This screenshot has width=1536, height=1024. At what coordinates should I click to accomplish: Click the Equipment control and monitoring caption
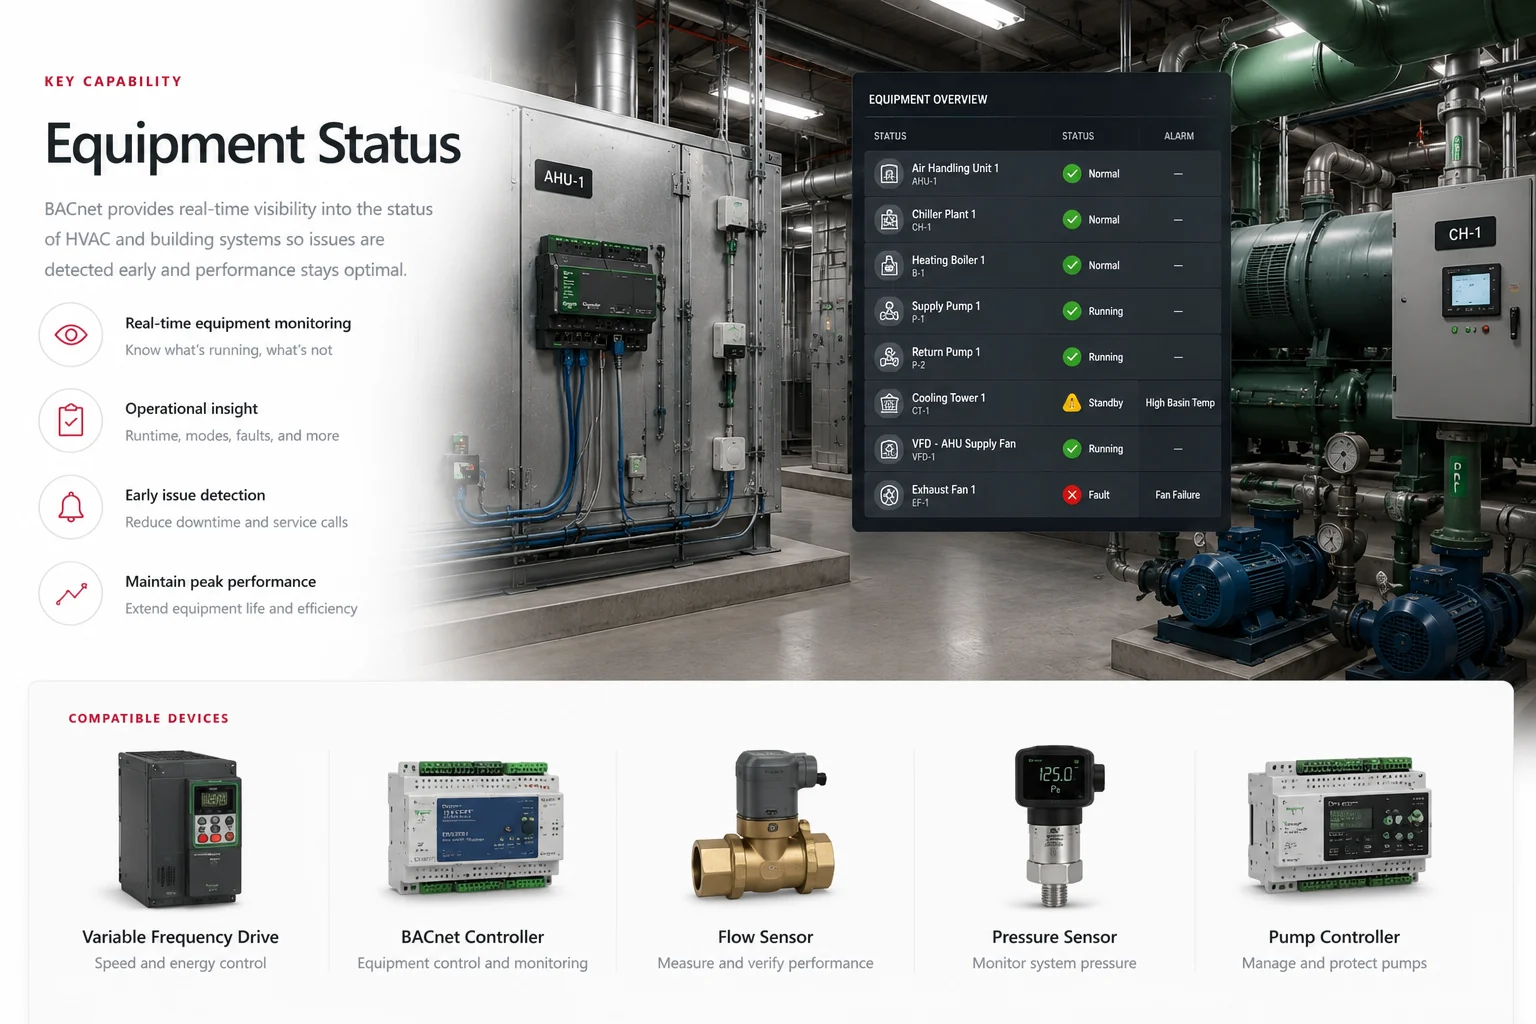point(472,963)
